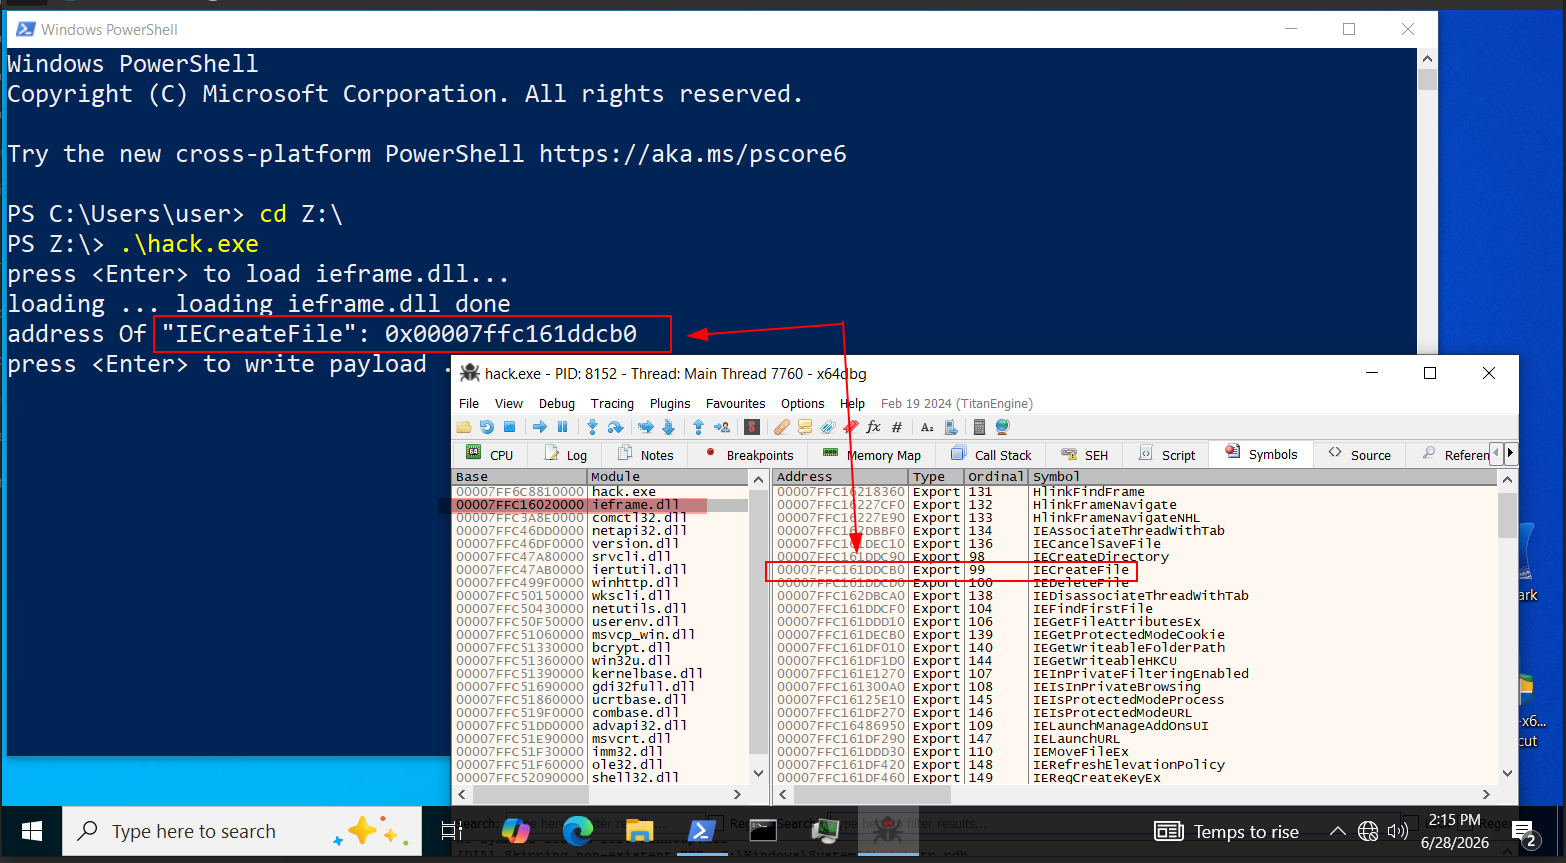Screen dimensions: 1566x863
Task: Open the Functions fx icon
Action: pyautogui.click(x=873, y=427)
